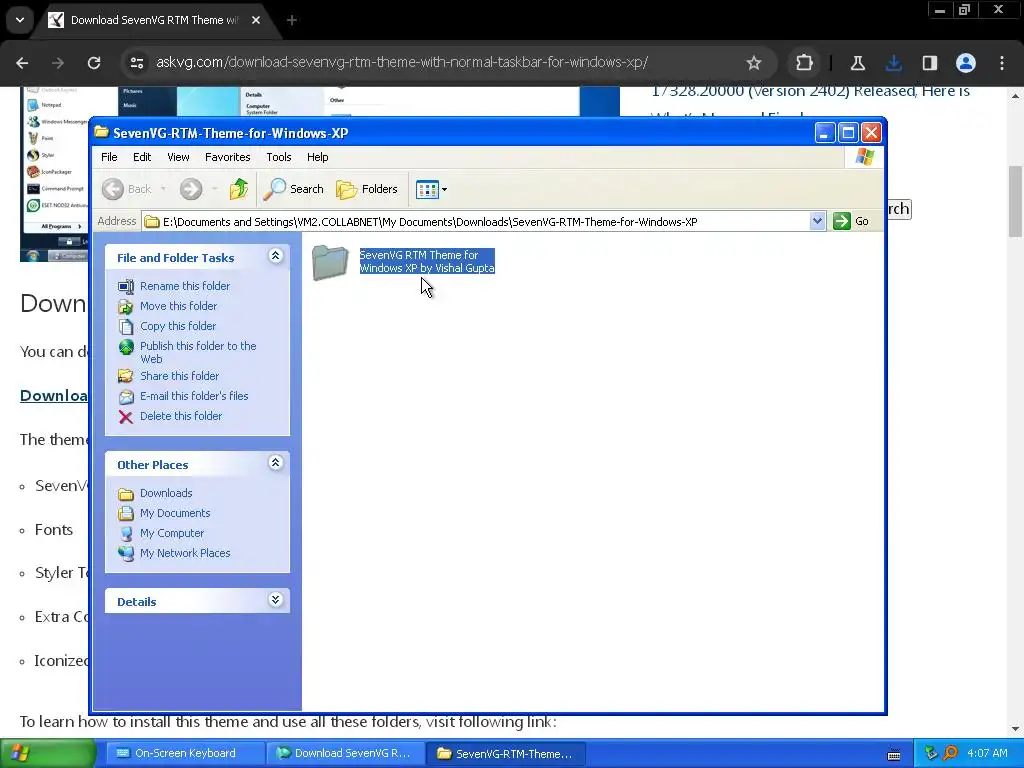Go to My Network Places
This screenshot has height=768, width=1024.
(185, 553)
